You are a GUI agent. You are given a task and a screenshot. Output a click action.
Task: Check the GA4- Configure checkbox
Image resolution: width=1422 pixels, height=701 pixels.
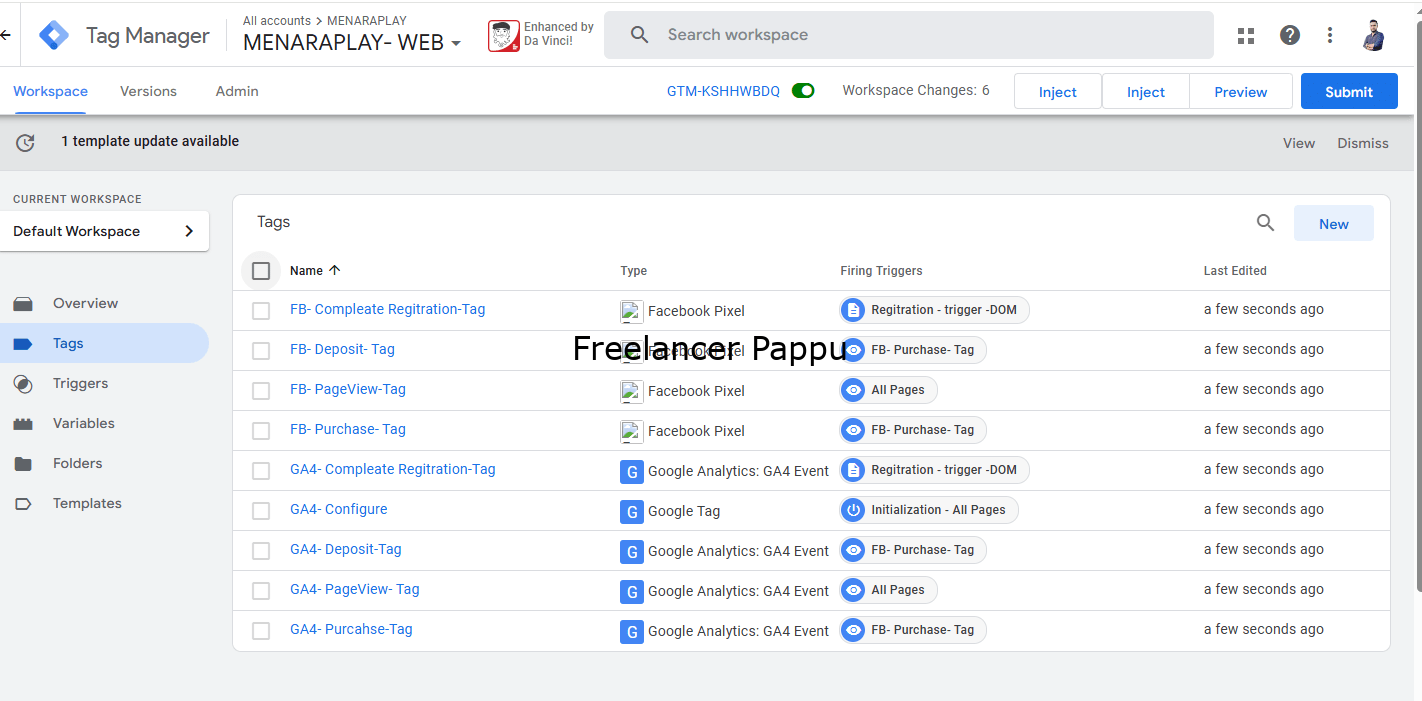tap(261, 511)
